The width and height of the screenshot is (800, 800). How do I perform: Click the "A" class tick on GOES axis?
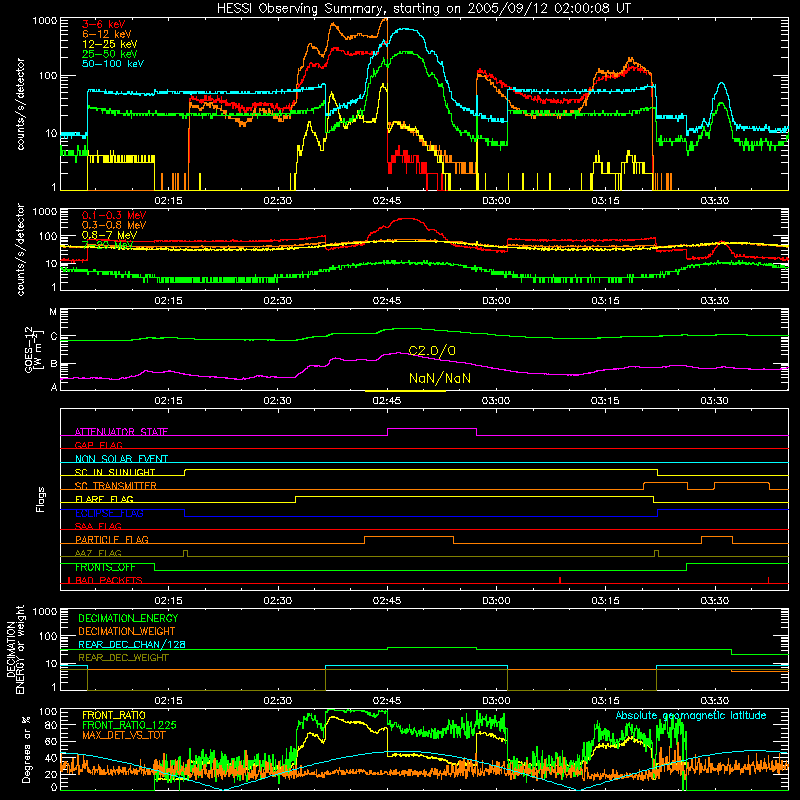pyautogui.click(x=54, y=387)
